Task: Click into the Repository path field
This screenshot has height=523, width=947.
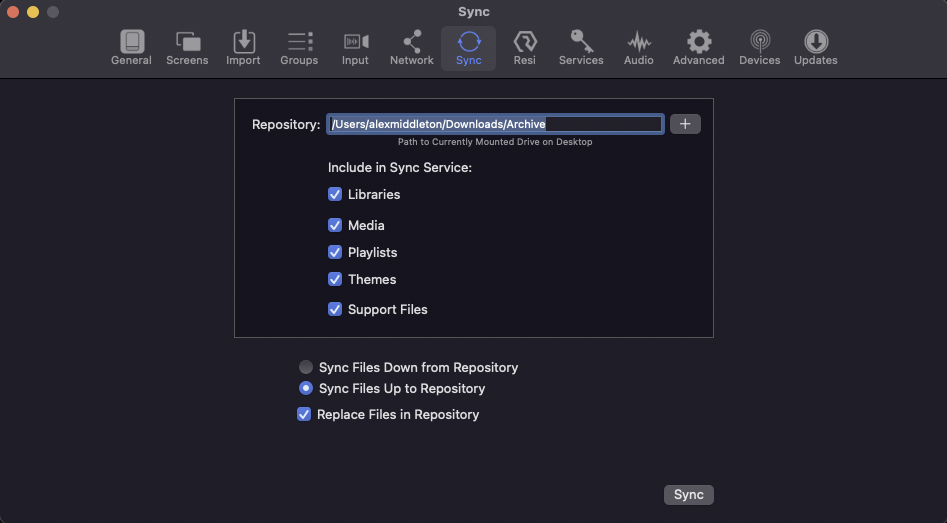Action: (x=495, y=124)
